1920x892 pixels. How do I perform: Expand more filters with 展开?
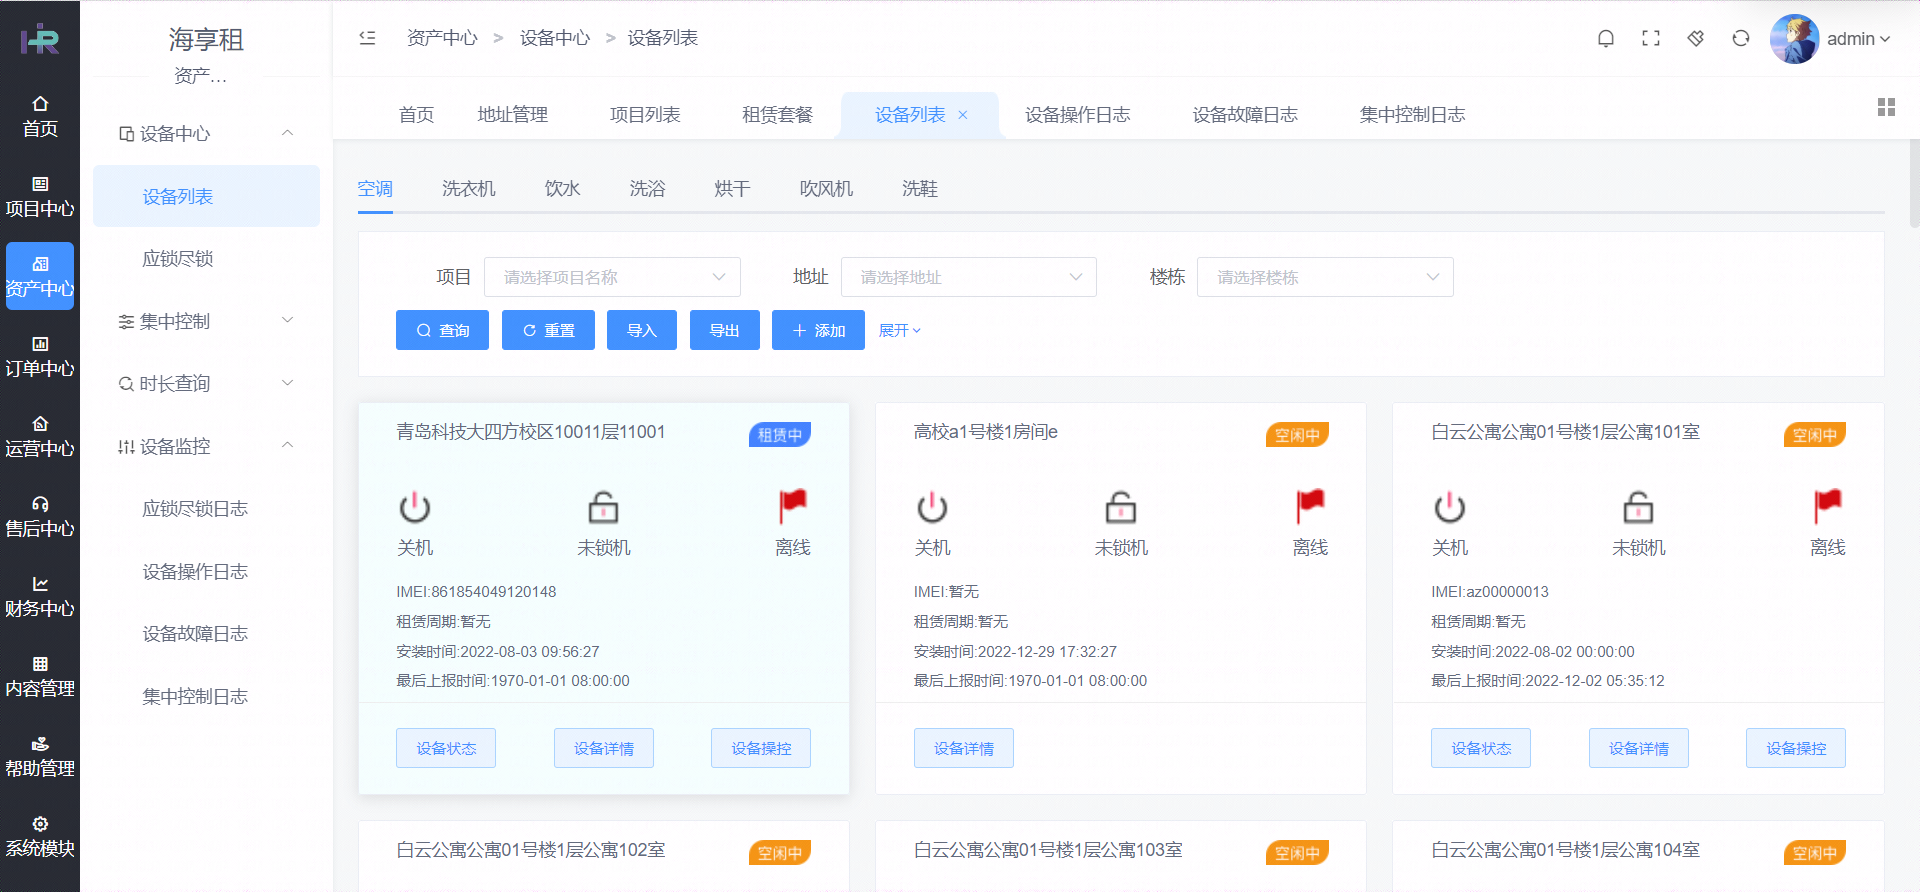click(900, 330)
